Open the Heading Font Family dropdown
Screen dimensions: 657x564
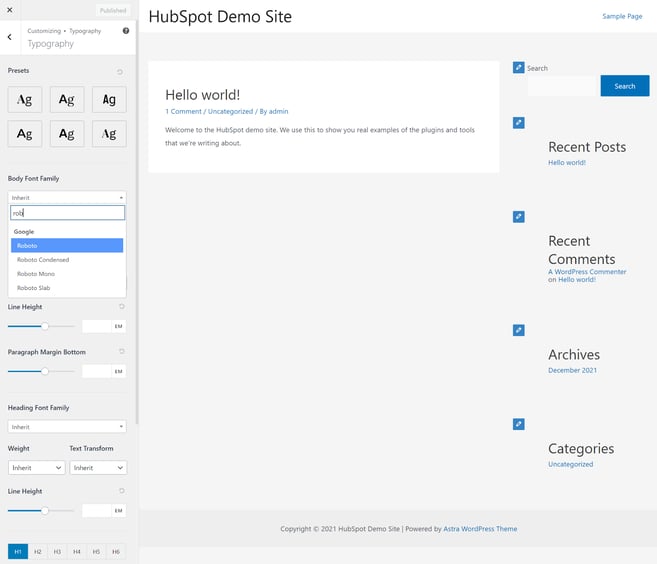click(67, 427)
